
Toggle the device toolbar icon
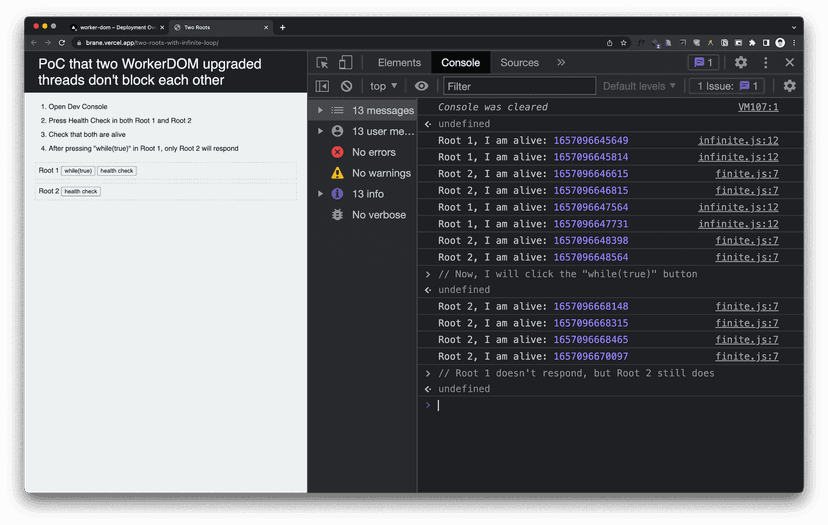[345, 63]
